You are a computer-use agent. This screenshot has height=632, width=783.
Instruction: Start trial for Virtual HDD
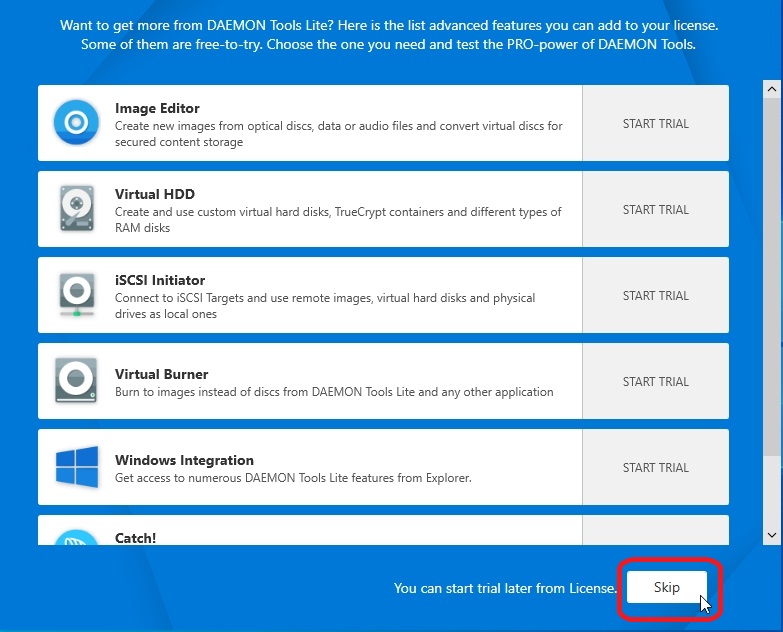tap(655, 209)
